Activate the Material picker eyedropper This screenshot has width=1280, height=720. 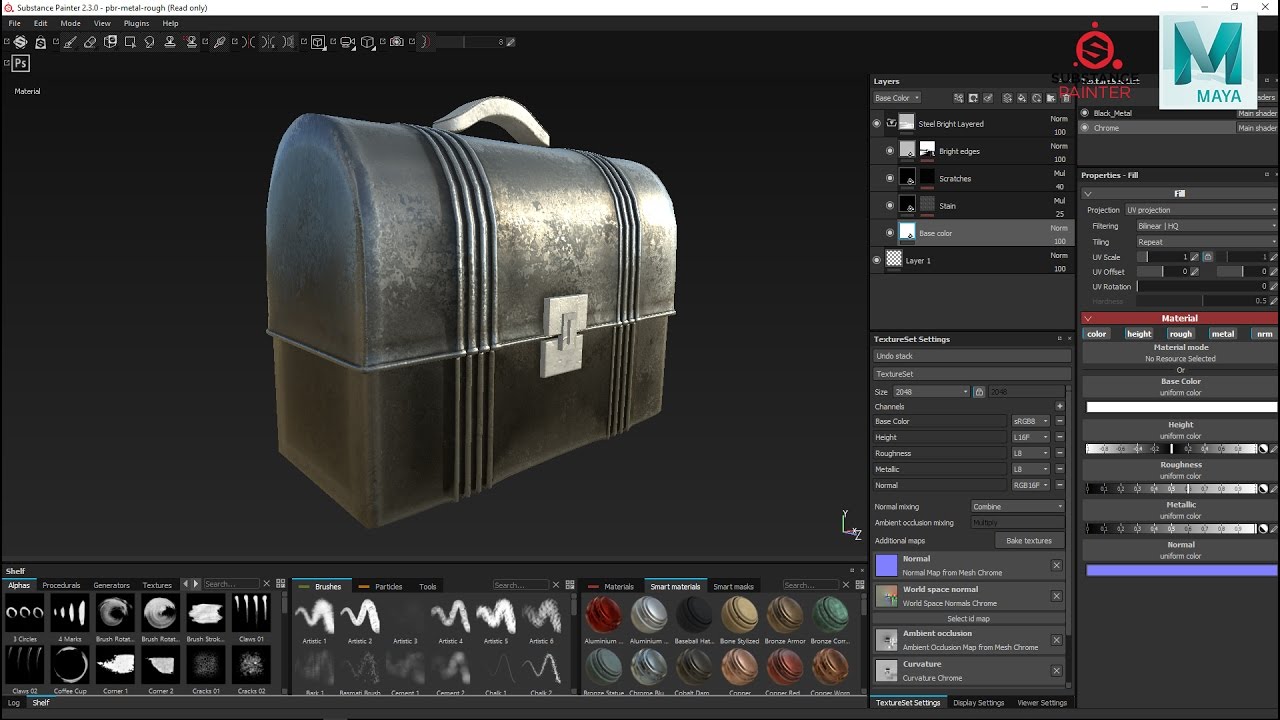(x=220, y=42)
